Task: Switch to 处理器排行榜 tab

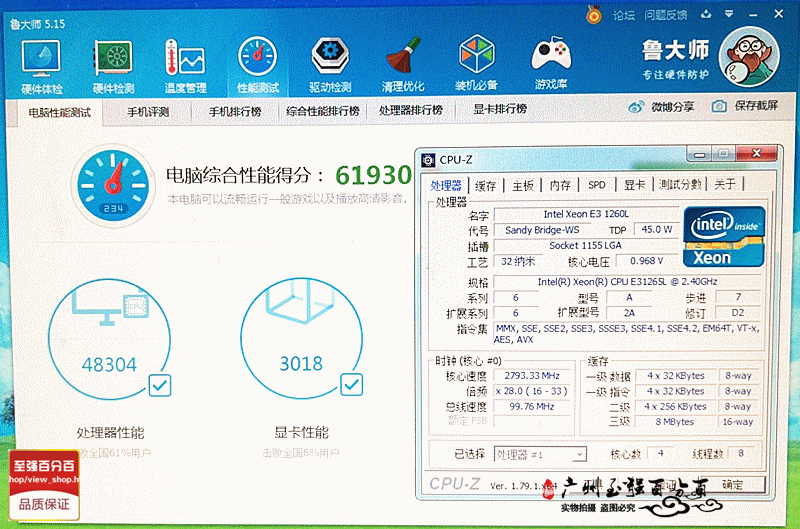Action: point(411,110)
